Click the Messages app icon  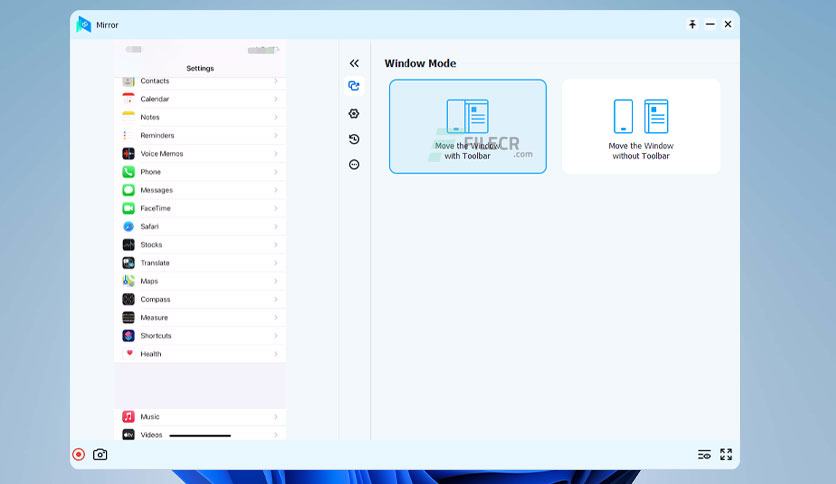pos(128,190)
